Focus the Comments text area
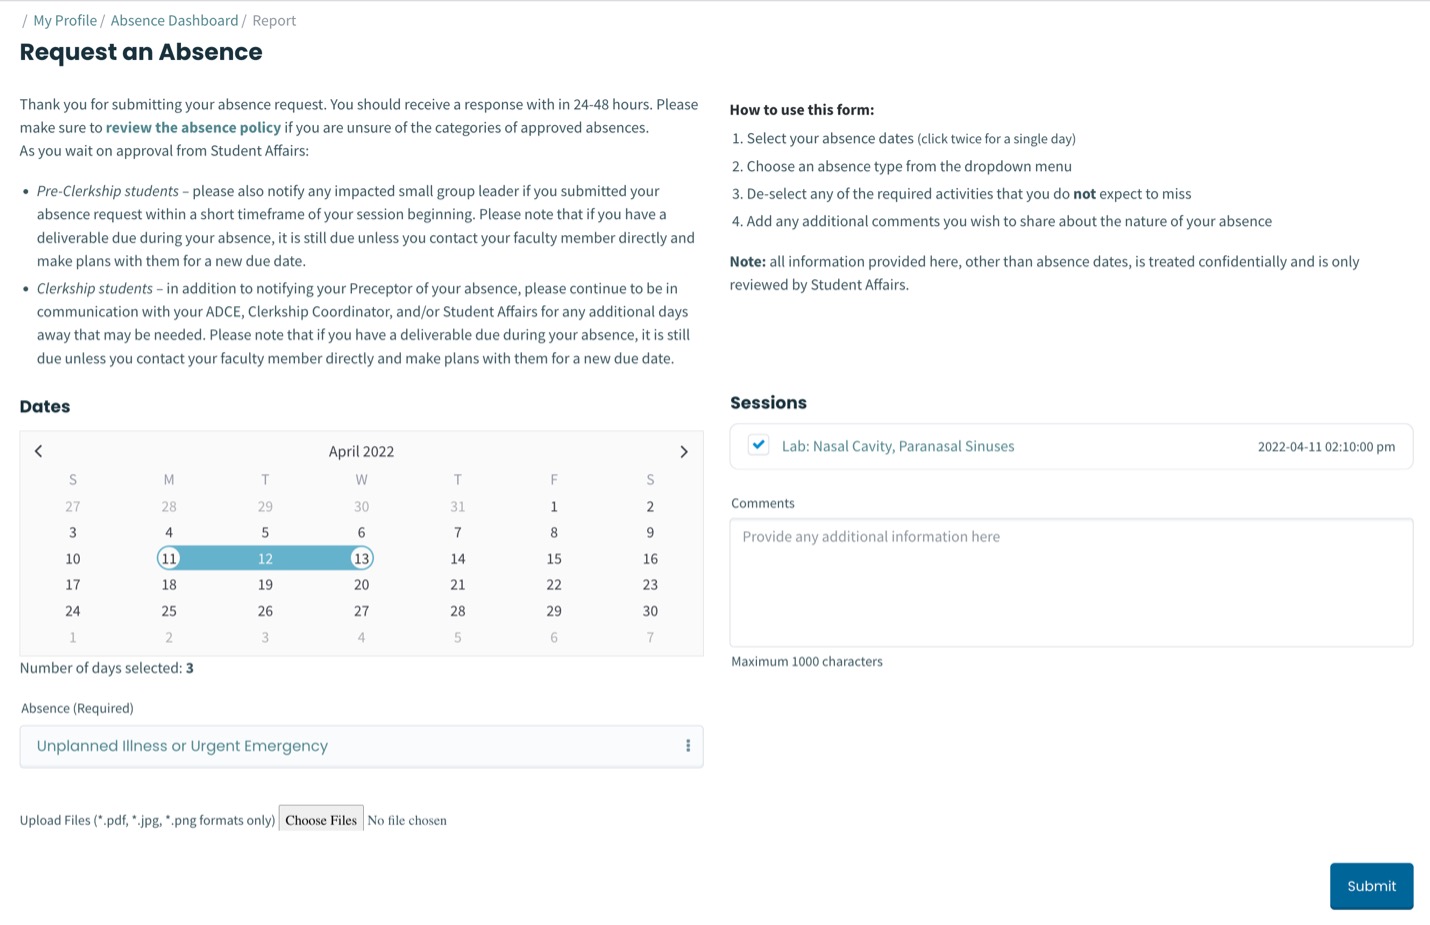1430x925 pixels. click(1071, 582)
